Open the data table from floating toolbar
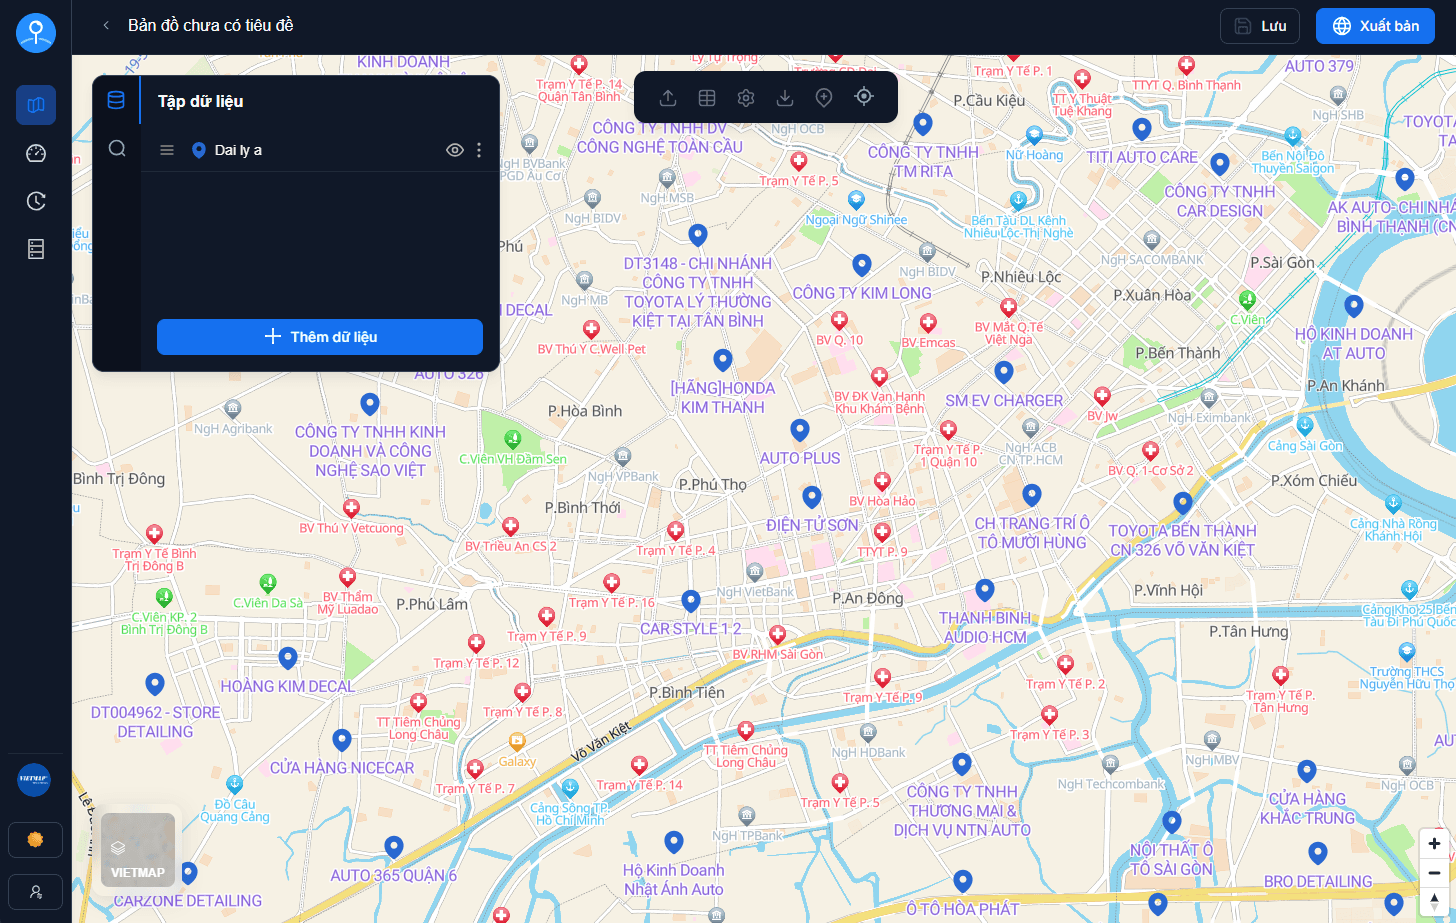This screenshot has height=923, width=1456. point(707,97)
